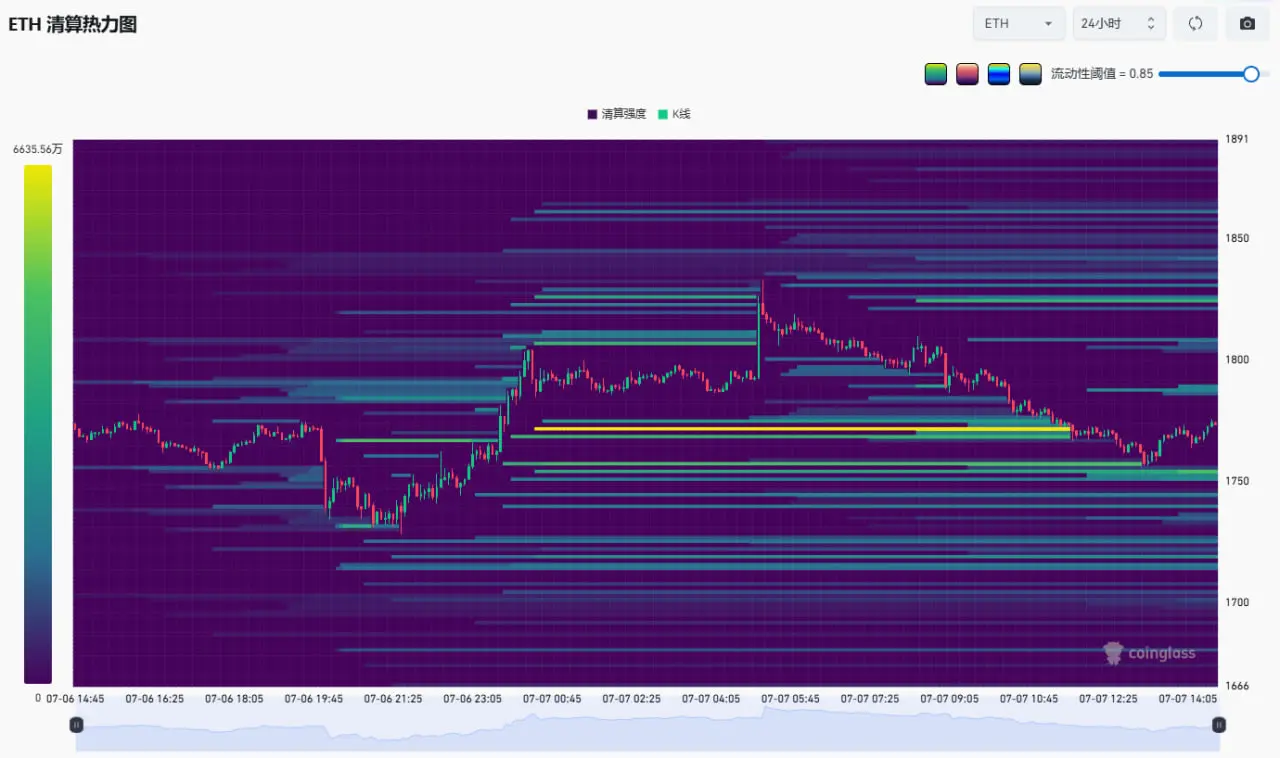
Task: Refresh the liquidation heatmap data
Action: pos(1195,23)
